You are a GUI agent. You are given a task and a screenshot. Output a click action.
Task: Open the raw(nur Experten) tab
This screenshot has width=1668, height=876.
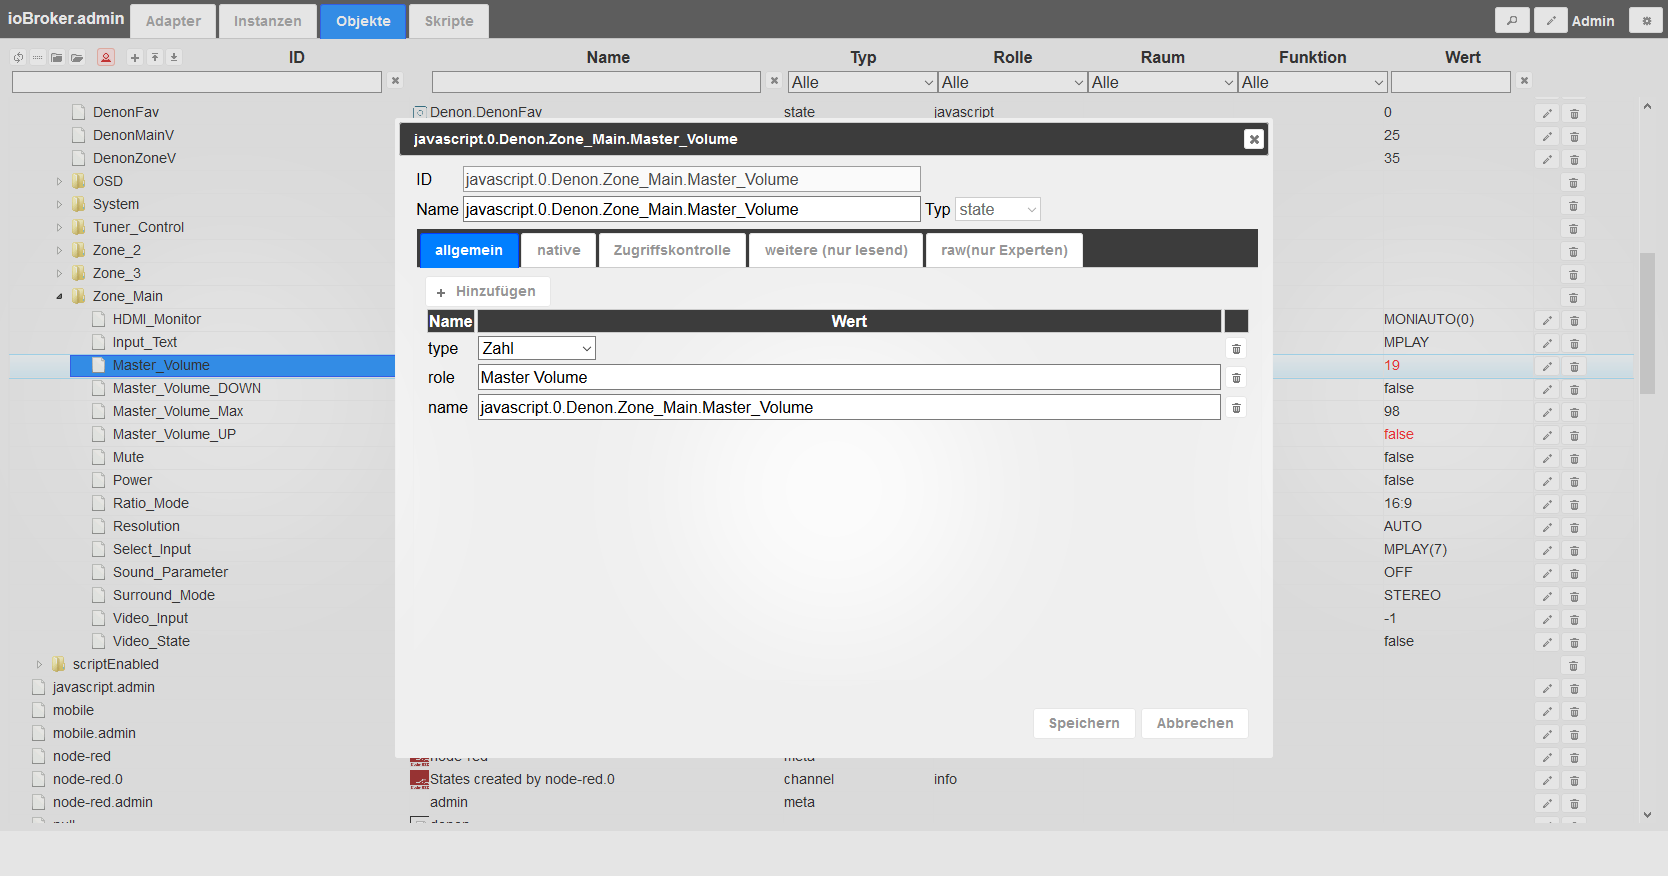[1004, 250]
